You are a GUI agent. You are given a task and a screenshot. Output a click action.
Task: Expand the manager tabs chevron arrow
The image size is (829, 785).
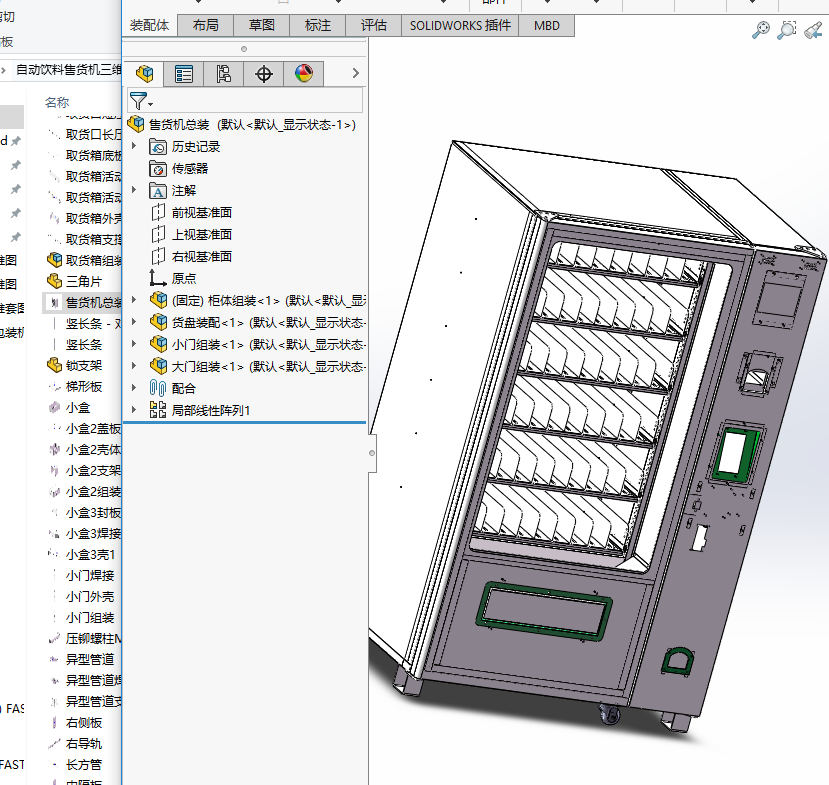coord(355,73)
